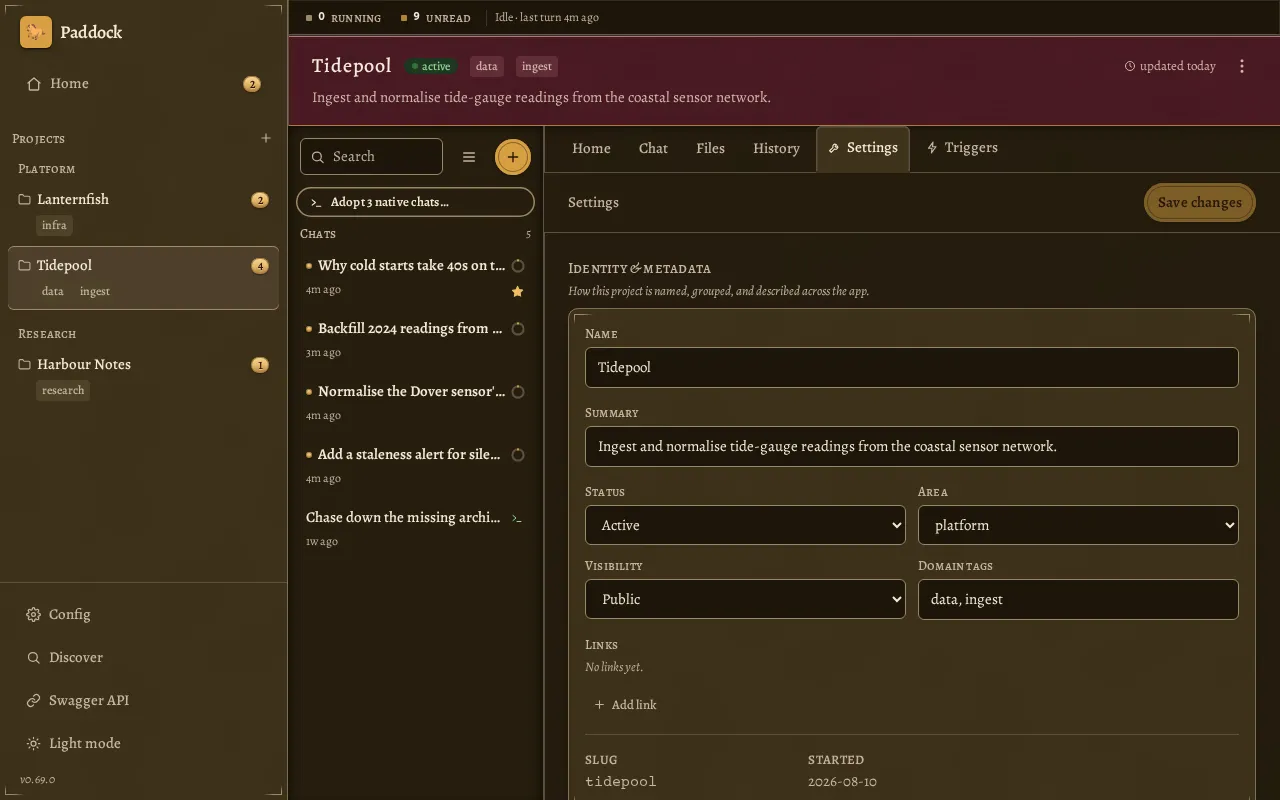The height and width of the screenshot is (800, 1280).
Task: Click the updated today clock indicator
Action: click(x=1170, y=66)
